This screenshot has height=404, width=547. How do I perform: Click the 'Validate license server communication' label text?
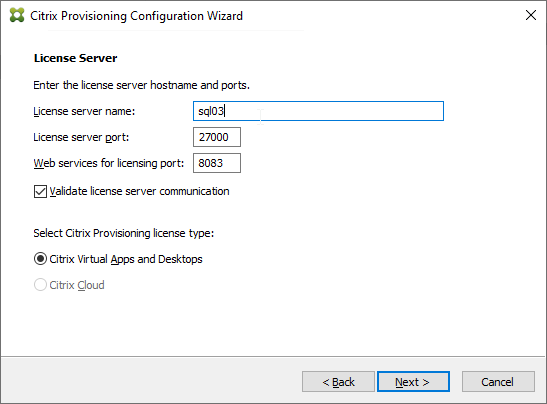(x=139, y=191)
